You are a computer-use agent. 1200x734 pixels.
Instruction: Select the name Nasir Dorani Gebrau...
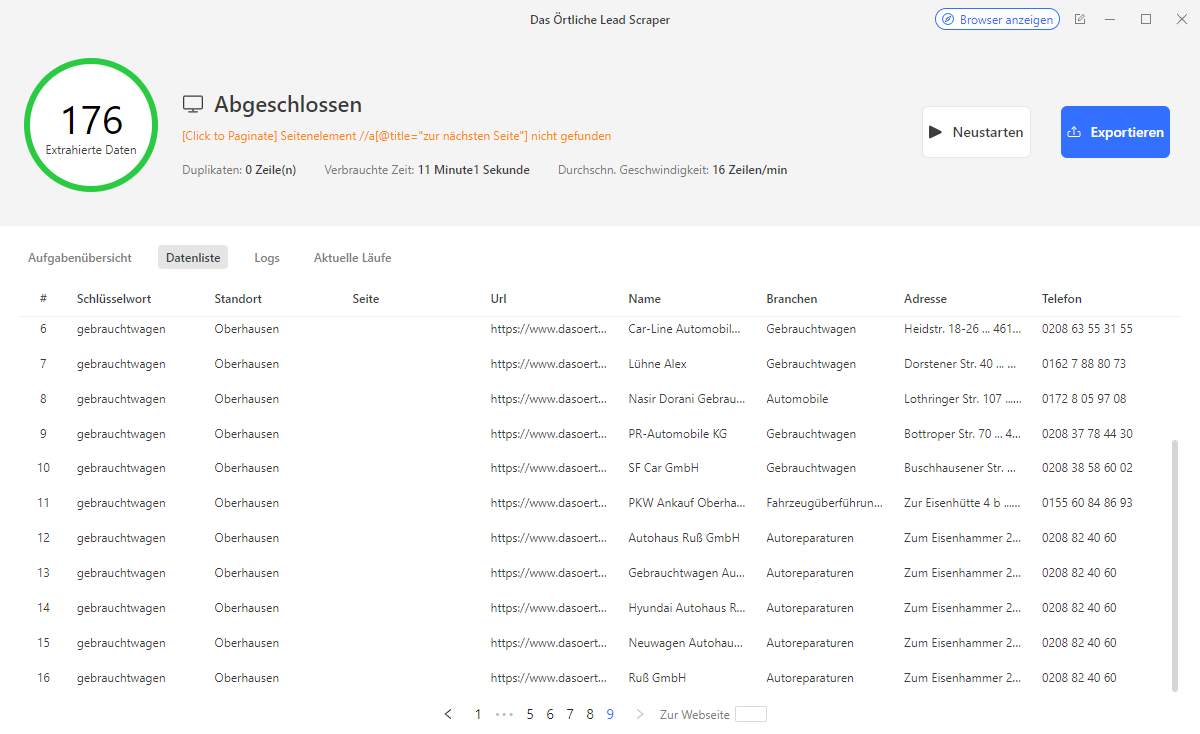click(686, 399)
